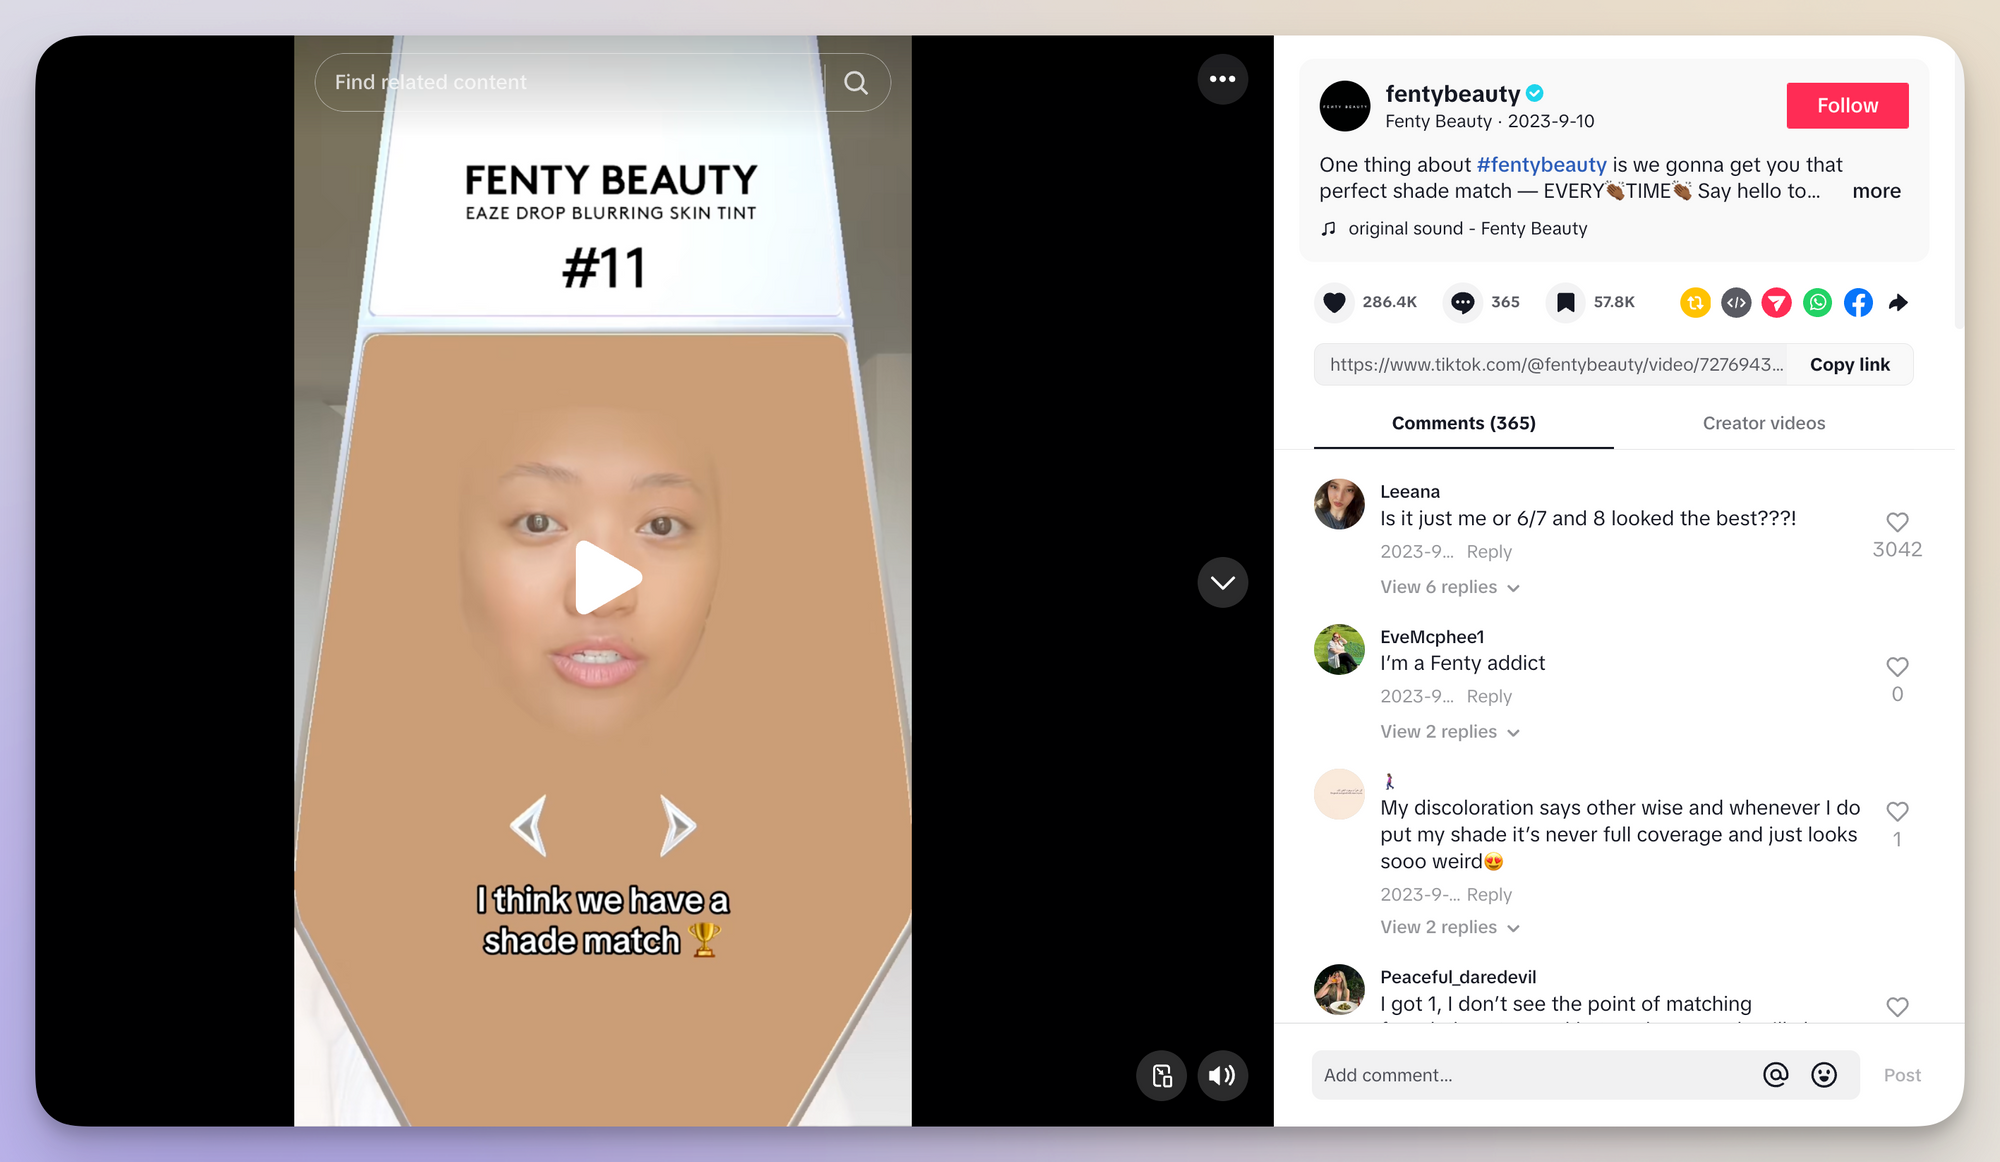Click the search magnifier icon
Screen dimensions: 2000x1162
tap(856, 82)
